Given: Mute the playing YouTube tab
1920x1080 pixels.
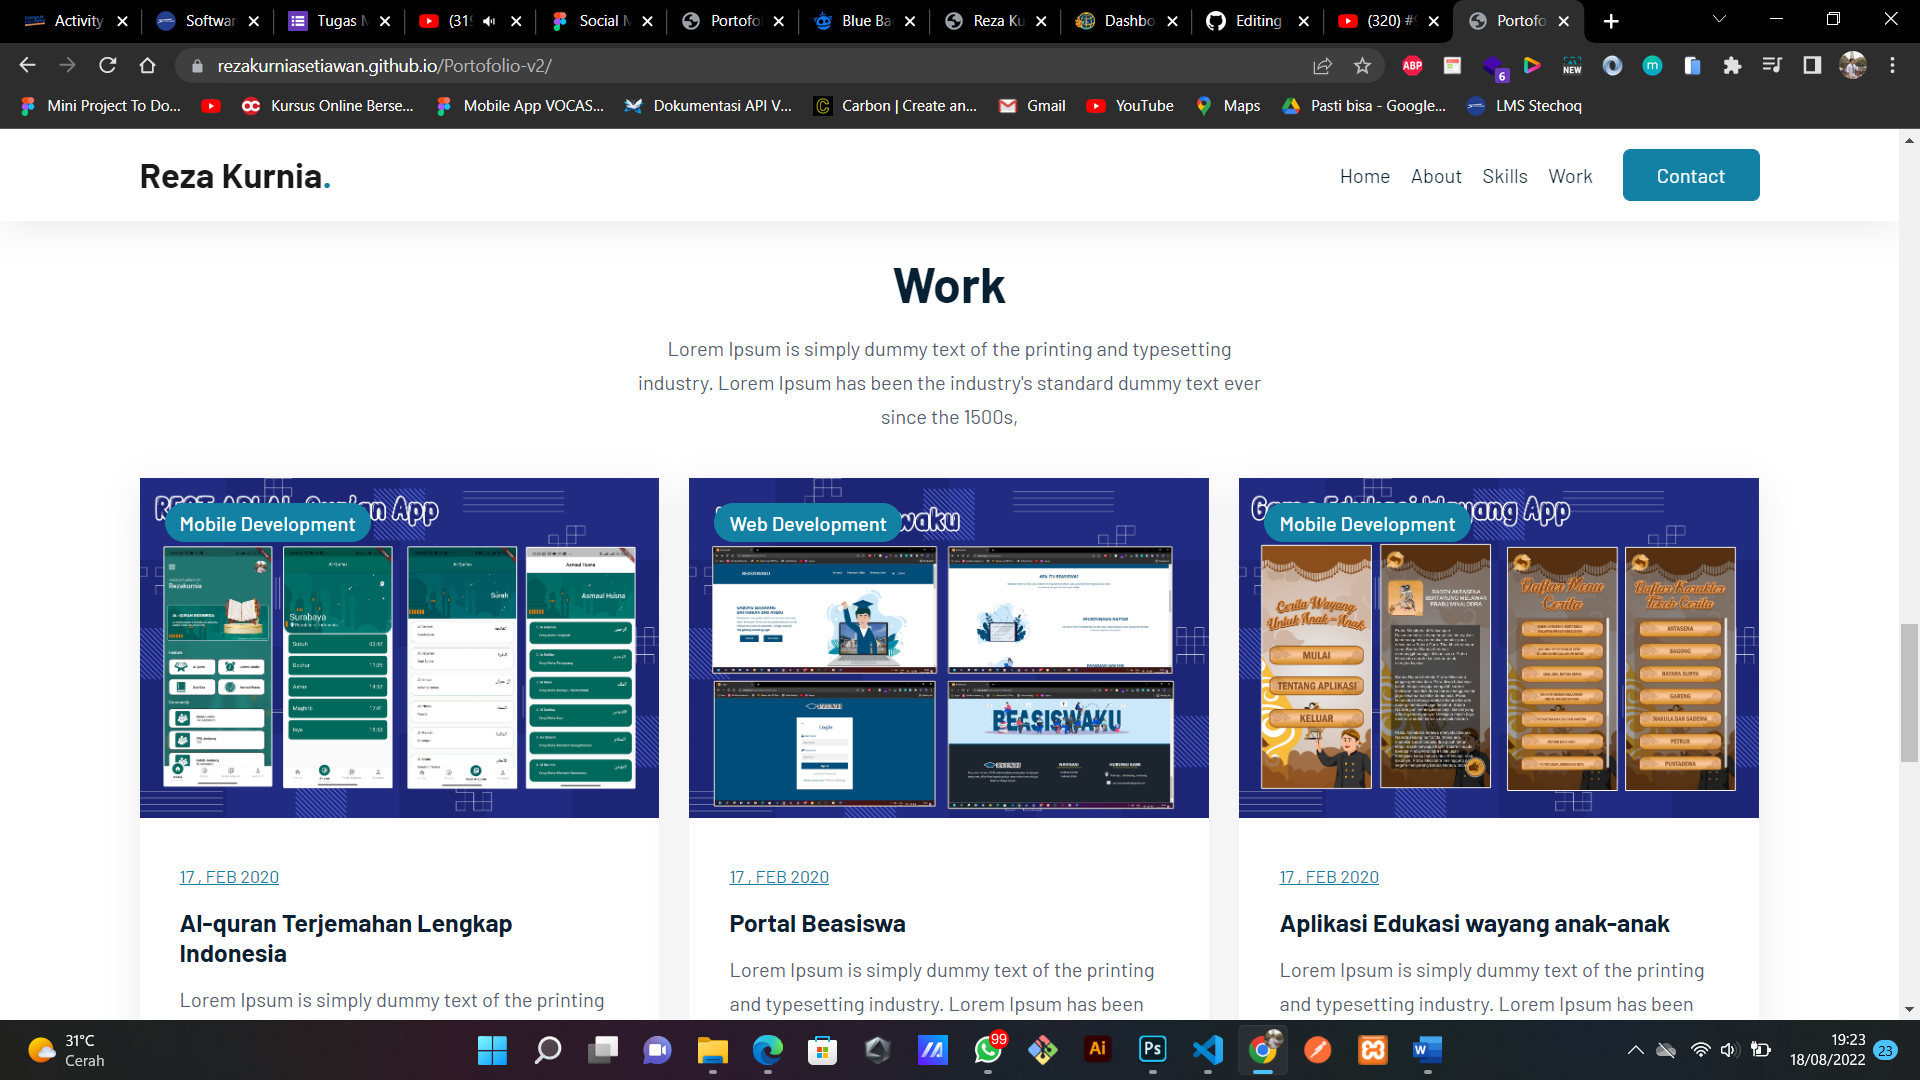Looking at the screenshot, I should 487,20.
